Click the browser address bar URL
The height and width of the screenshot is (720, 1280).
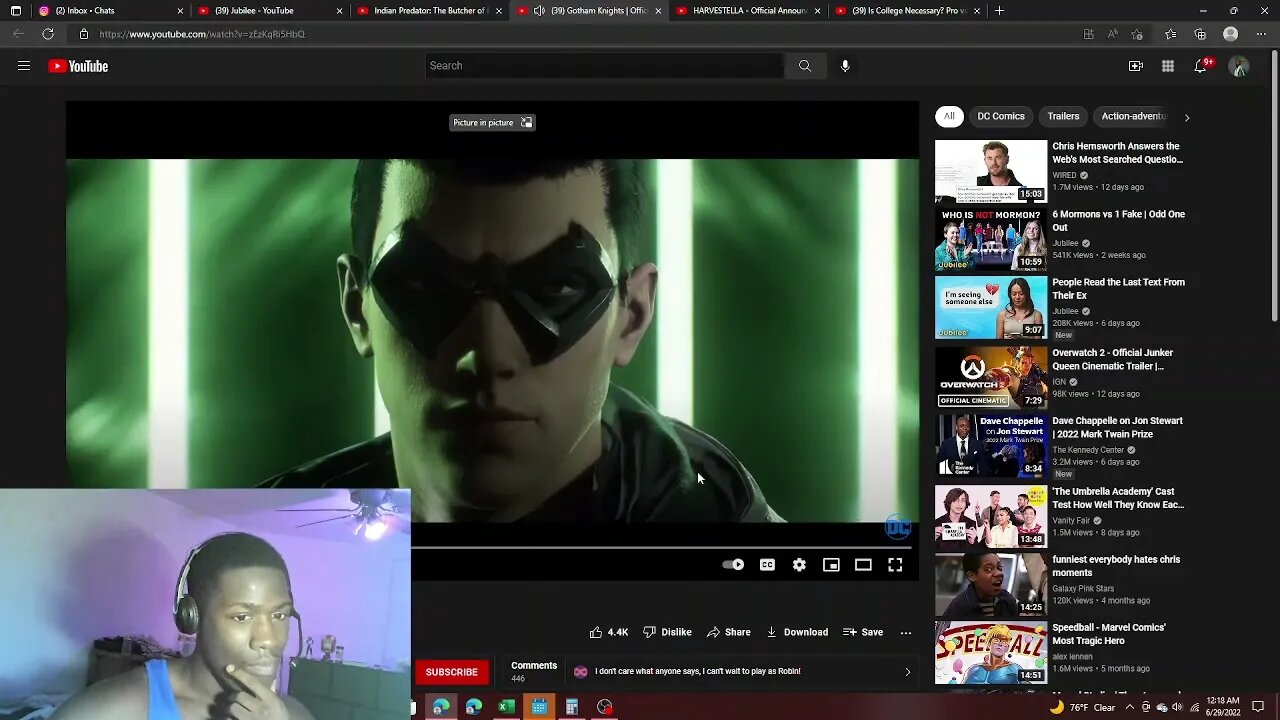(x=202, y=34)
